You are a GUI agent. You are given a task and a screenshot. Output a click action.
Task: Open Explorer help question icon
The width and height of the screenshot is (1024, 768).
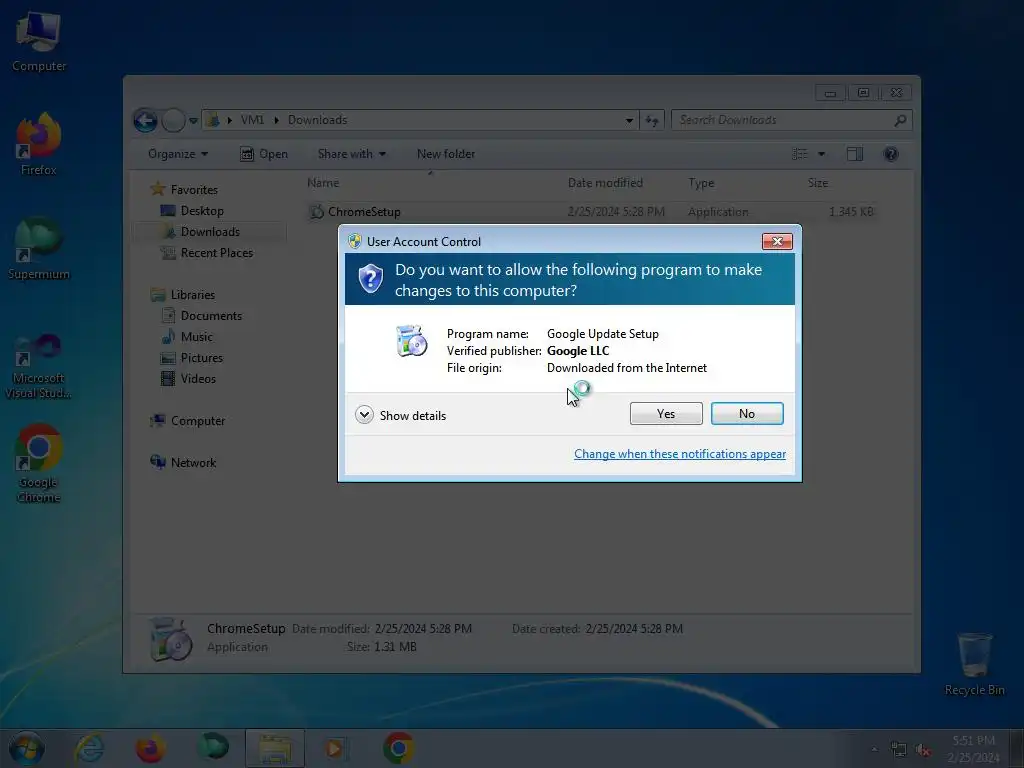pos(891,154)
